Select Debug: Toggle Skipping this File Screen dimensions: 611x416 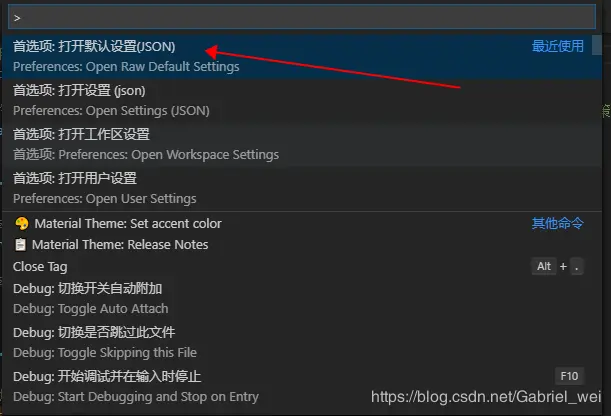coord(302,343)
